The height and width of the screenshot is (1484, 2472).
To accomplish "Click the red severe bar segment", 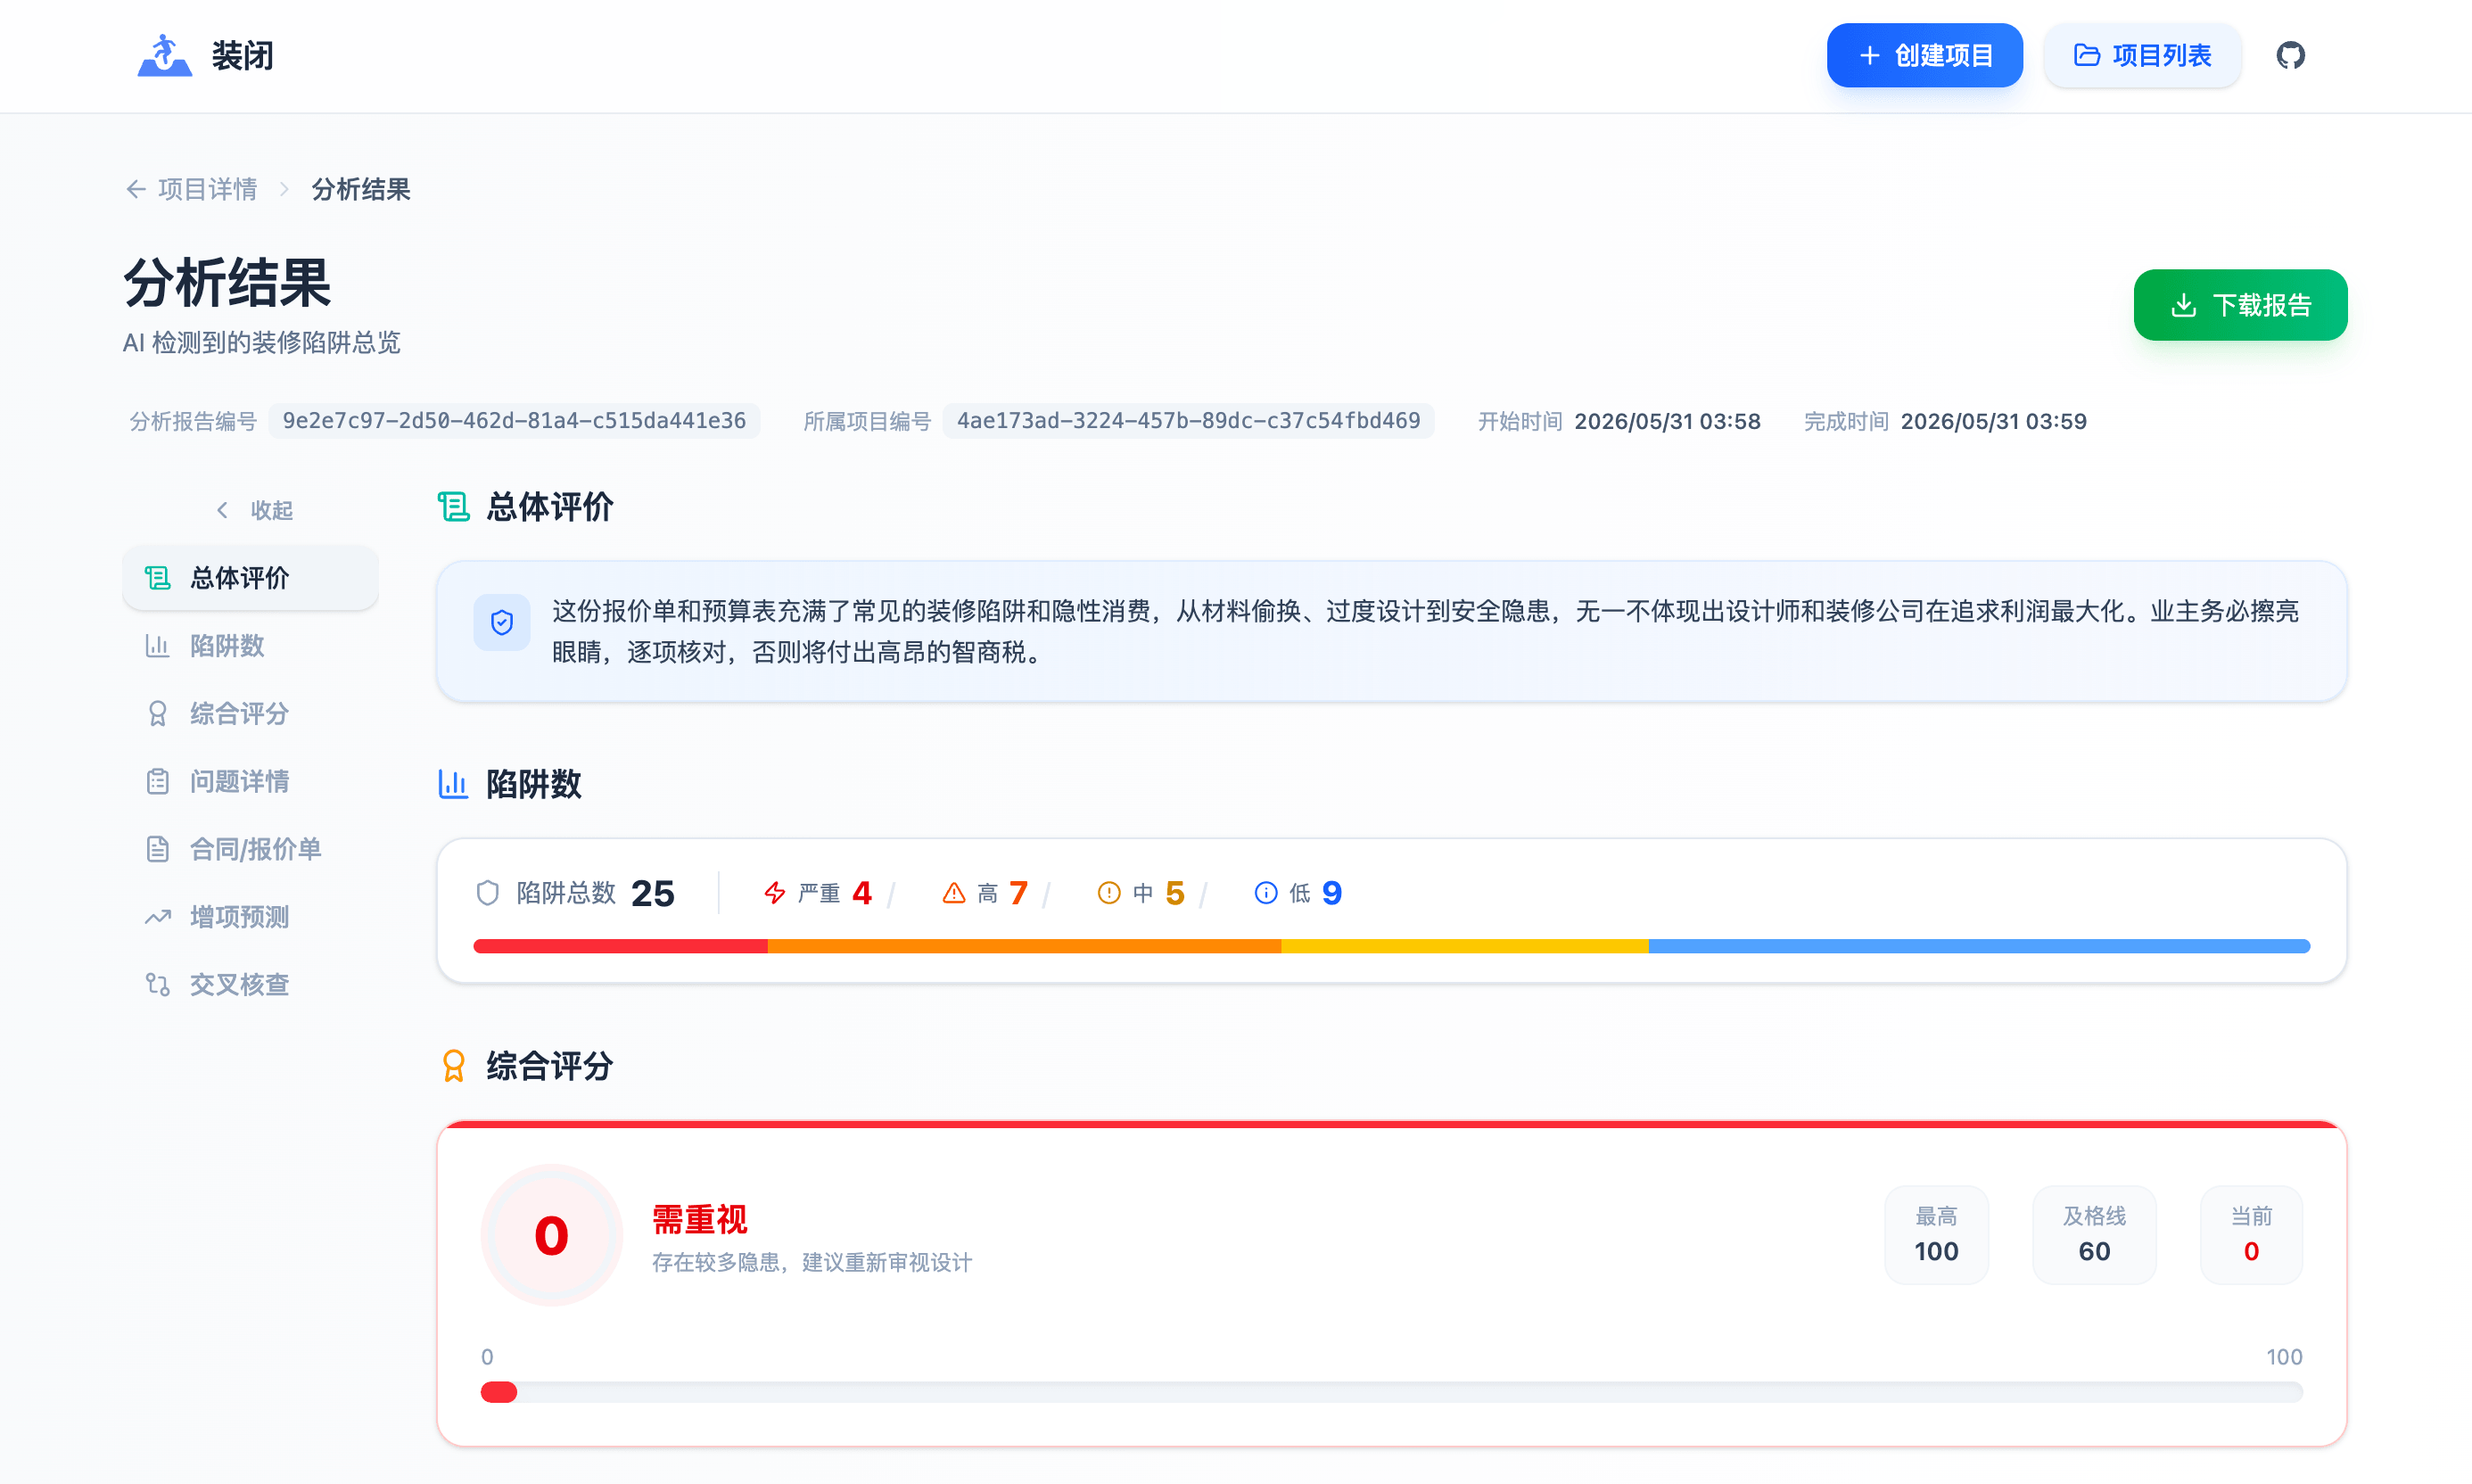I will pos(621,946).
